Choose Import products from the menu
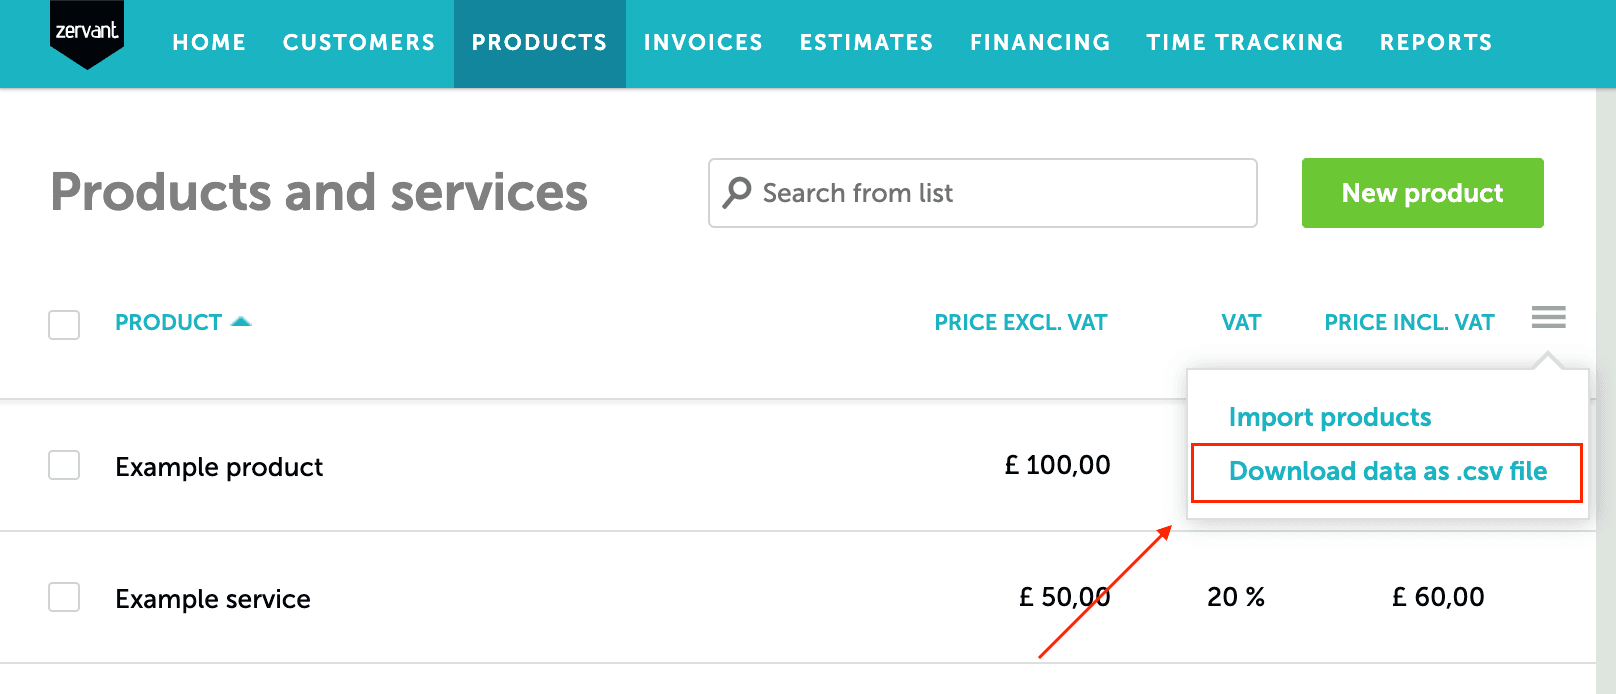The width and height of the screenshot is (1616, 694). (1330, 417)
